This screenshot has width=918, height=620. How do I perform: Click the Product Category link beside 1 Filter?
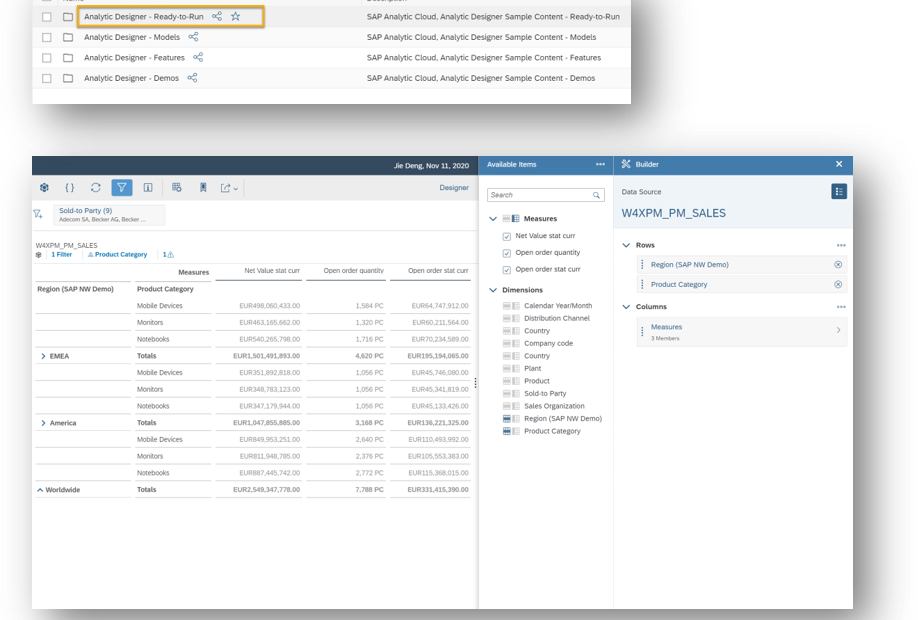121,255
